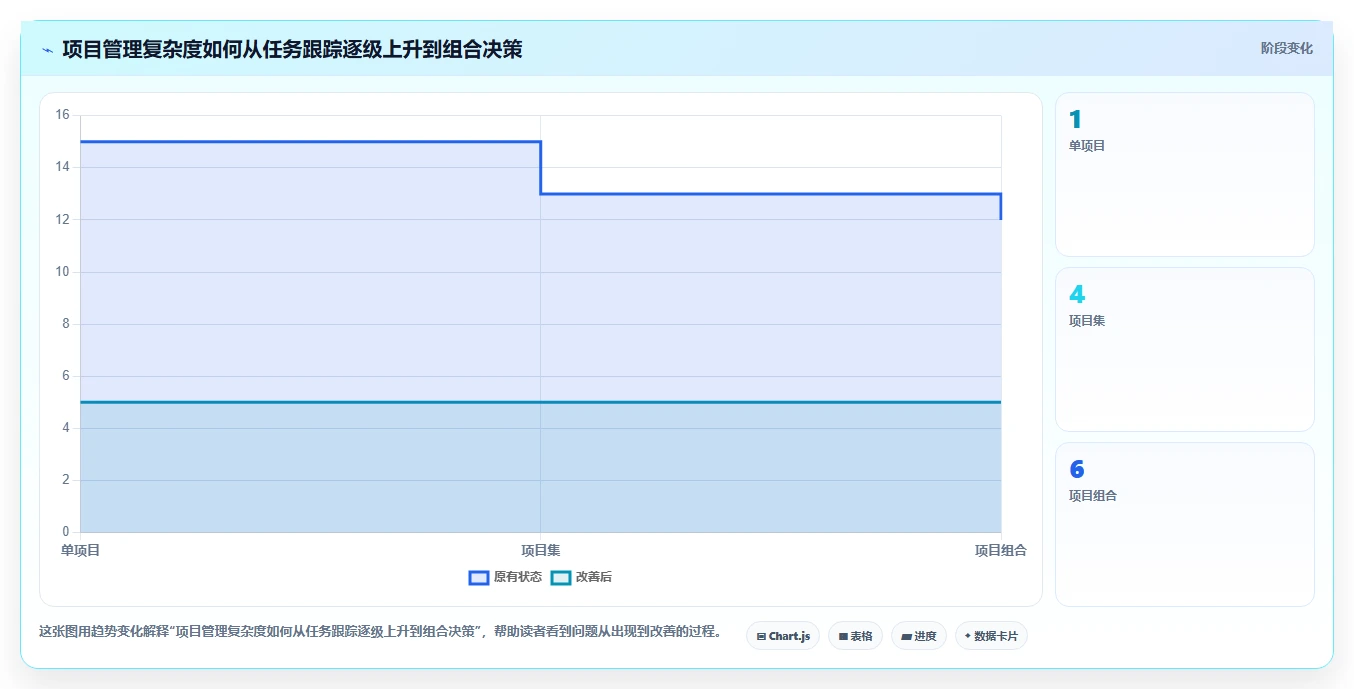Screen dimensions: 1354x689
Task: Click the 项目组合 x-axis label
Action: (x=1001, y=550)
